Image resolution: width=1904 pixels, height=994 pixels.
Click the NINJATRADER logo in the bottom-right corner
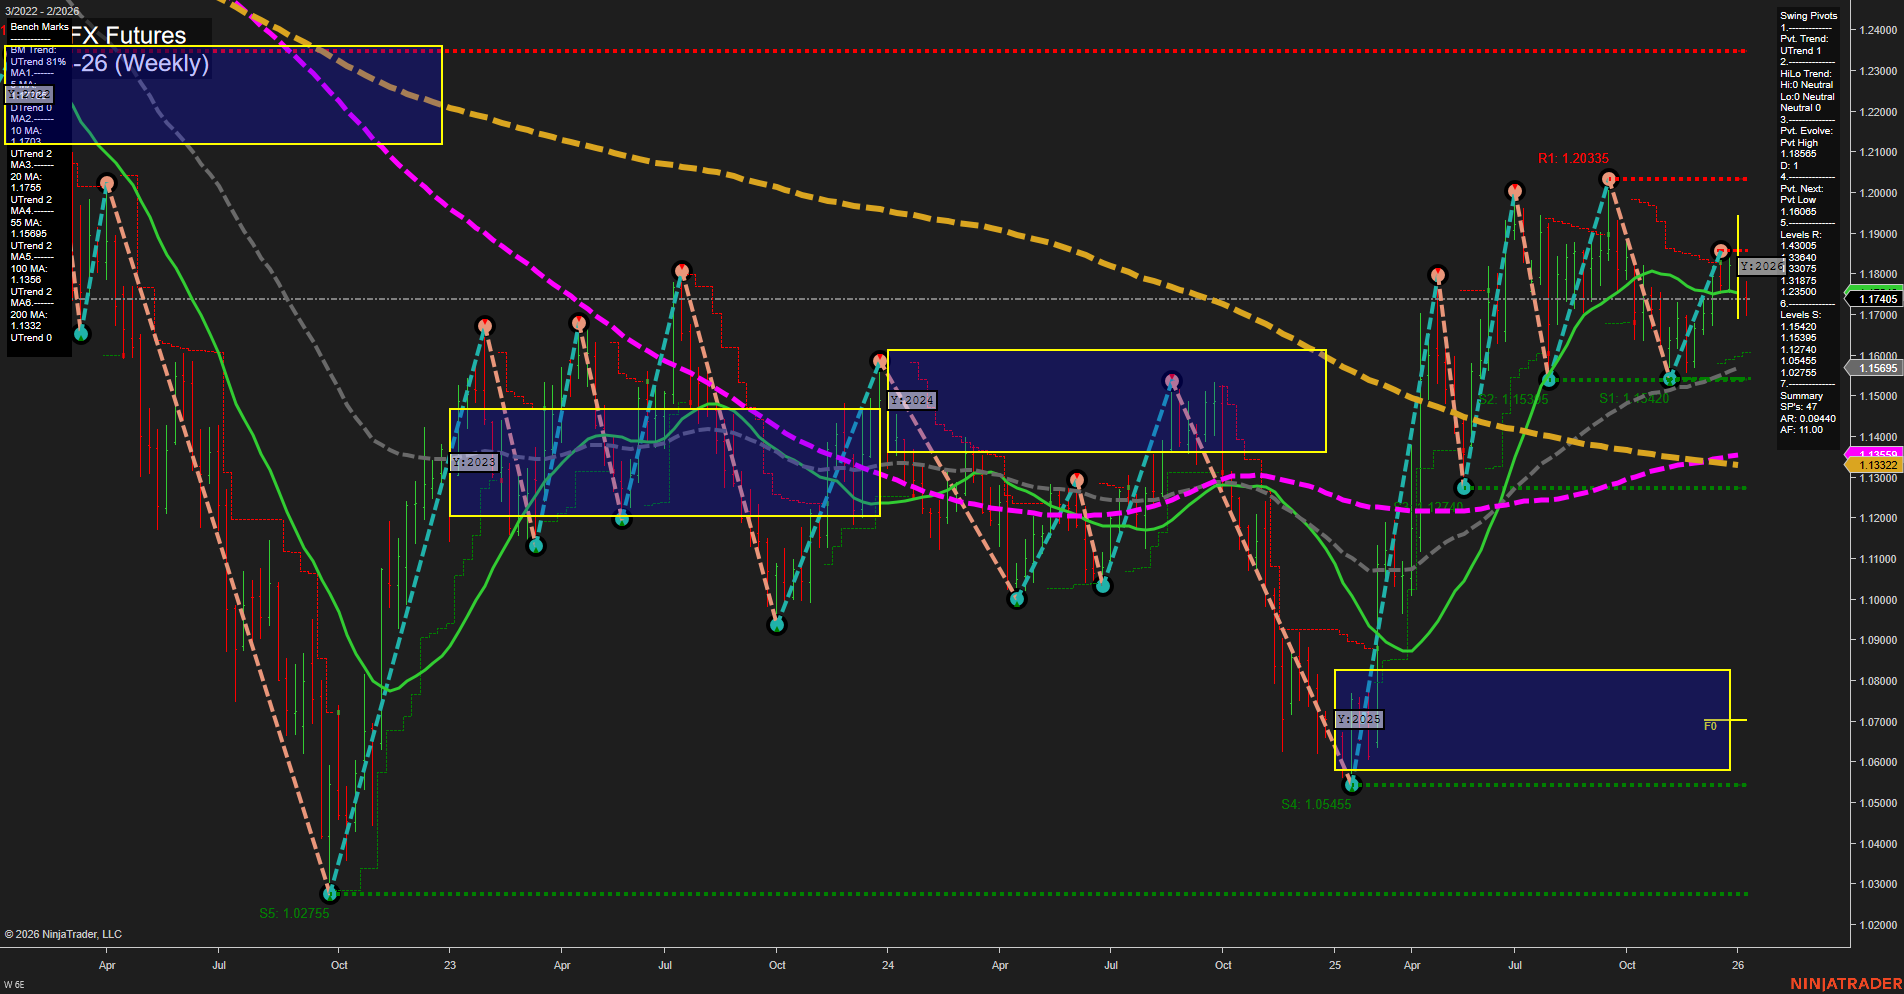1844,984
